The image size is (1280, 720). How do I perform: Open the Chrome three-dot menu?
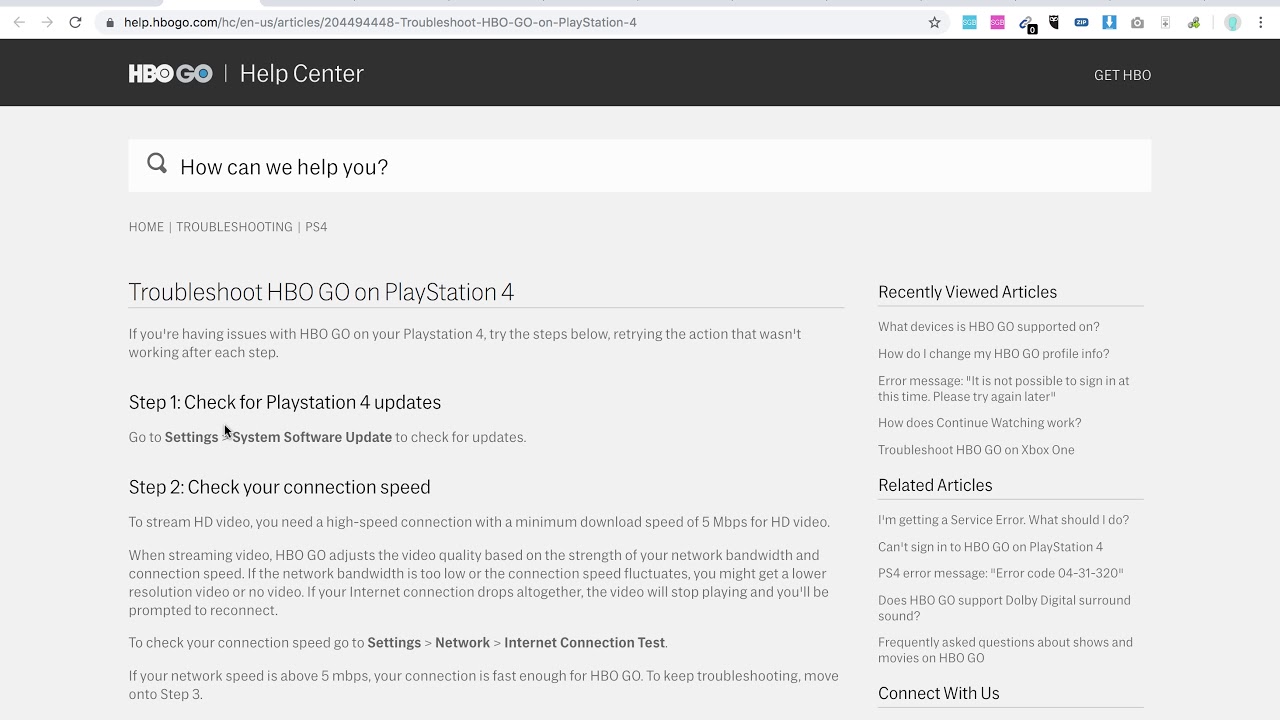pos(1261,22)
